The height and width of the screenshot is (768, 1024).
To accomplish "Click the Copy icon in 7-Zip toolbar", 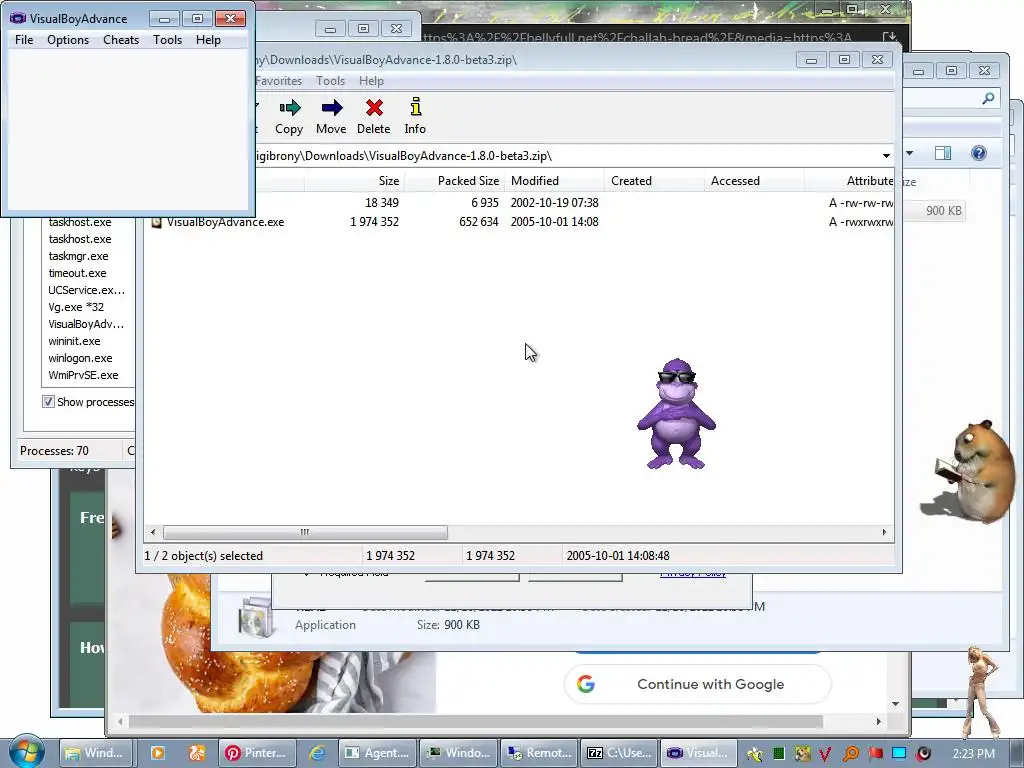I will click(x=289, y=108).
